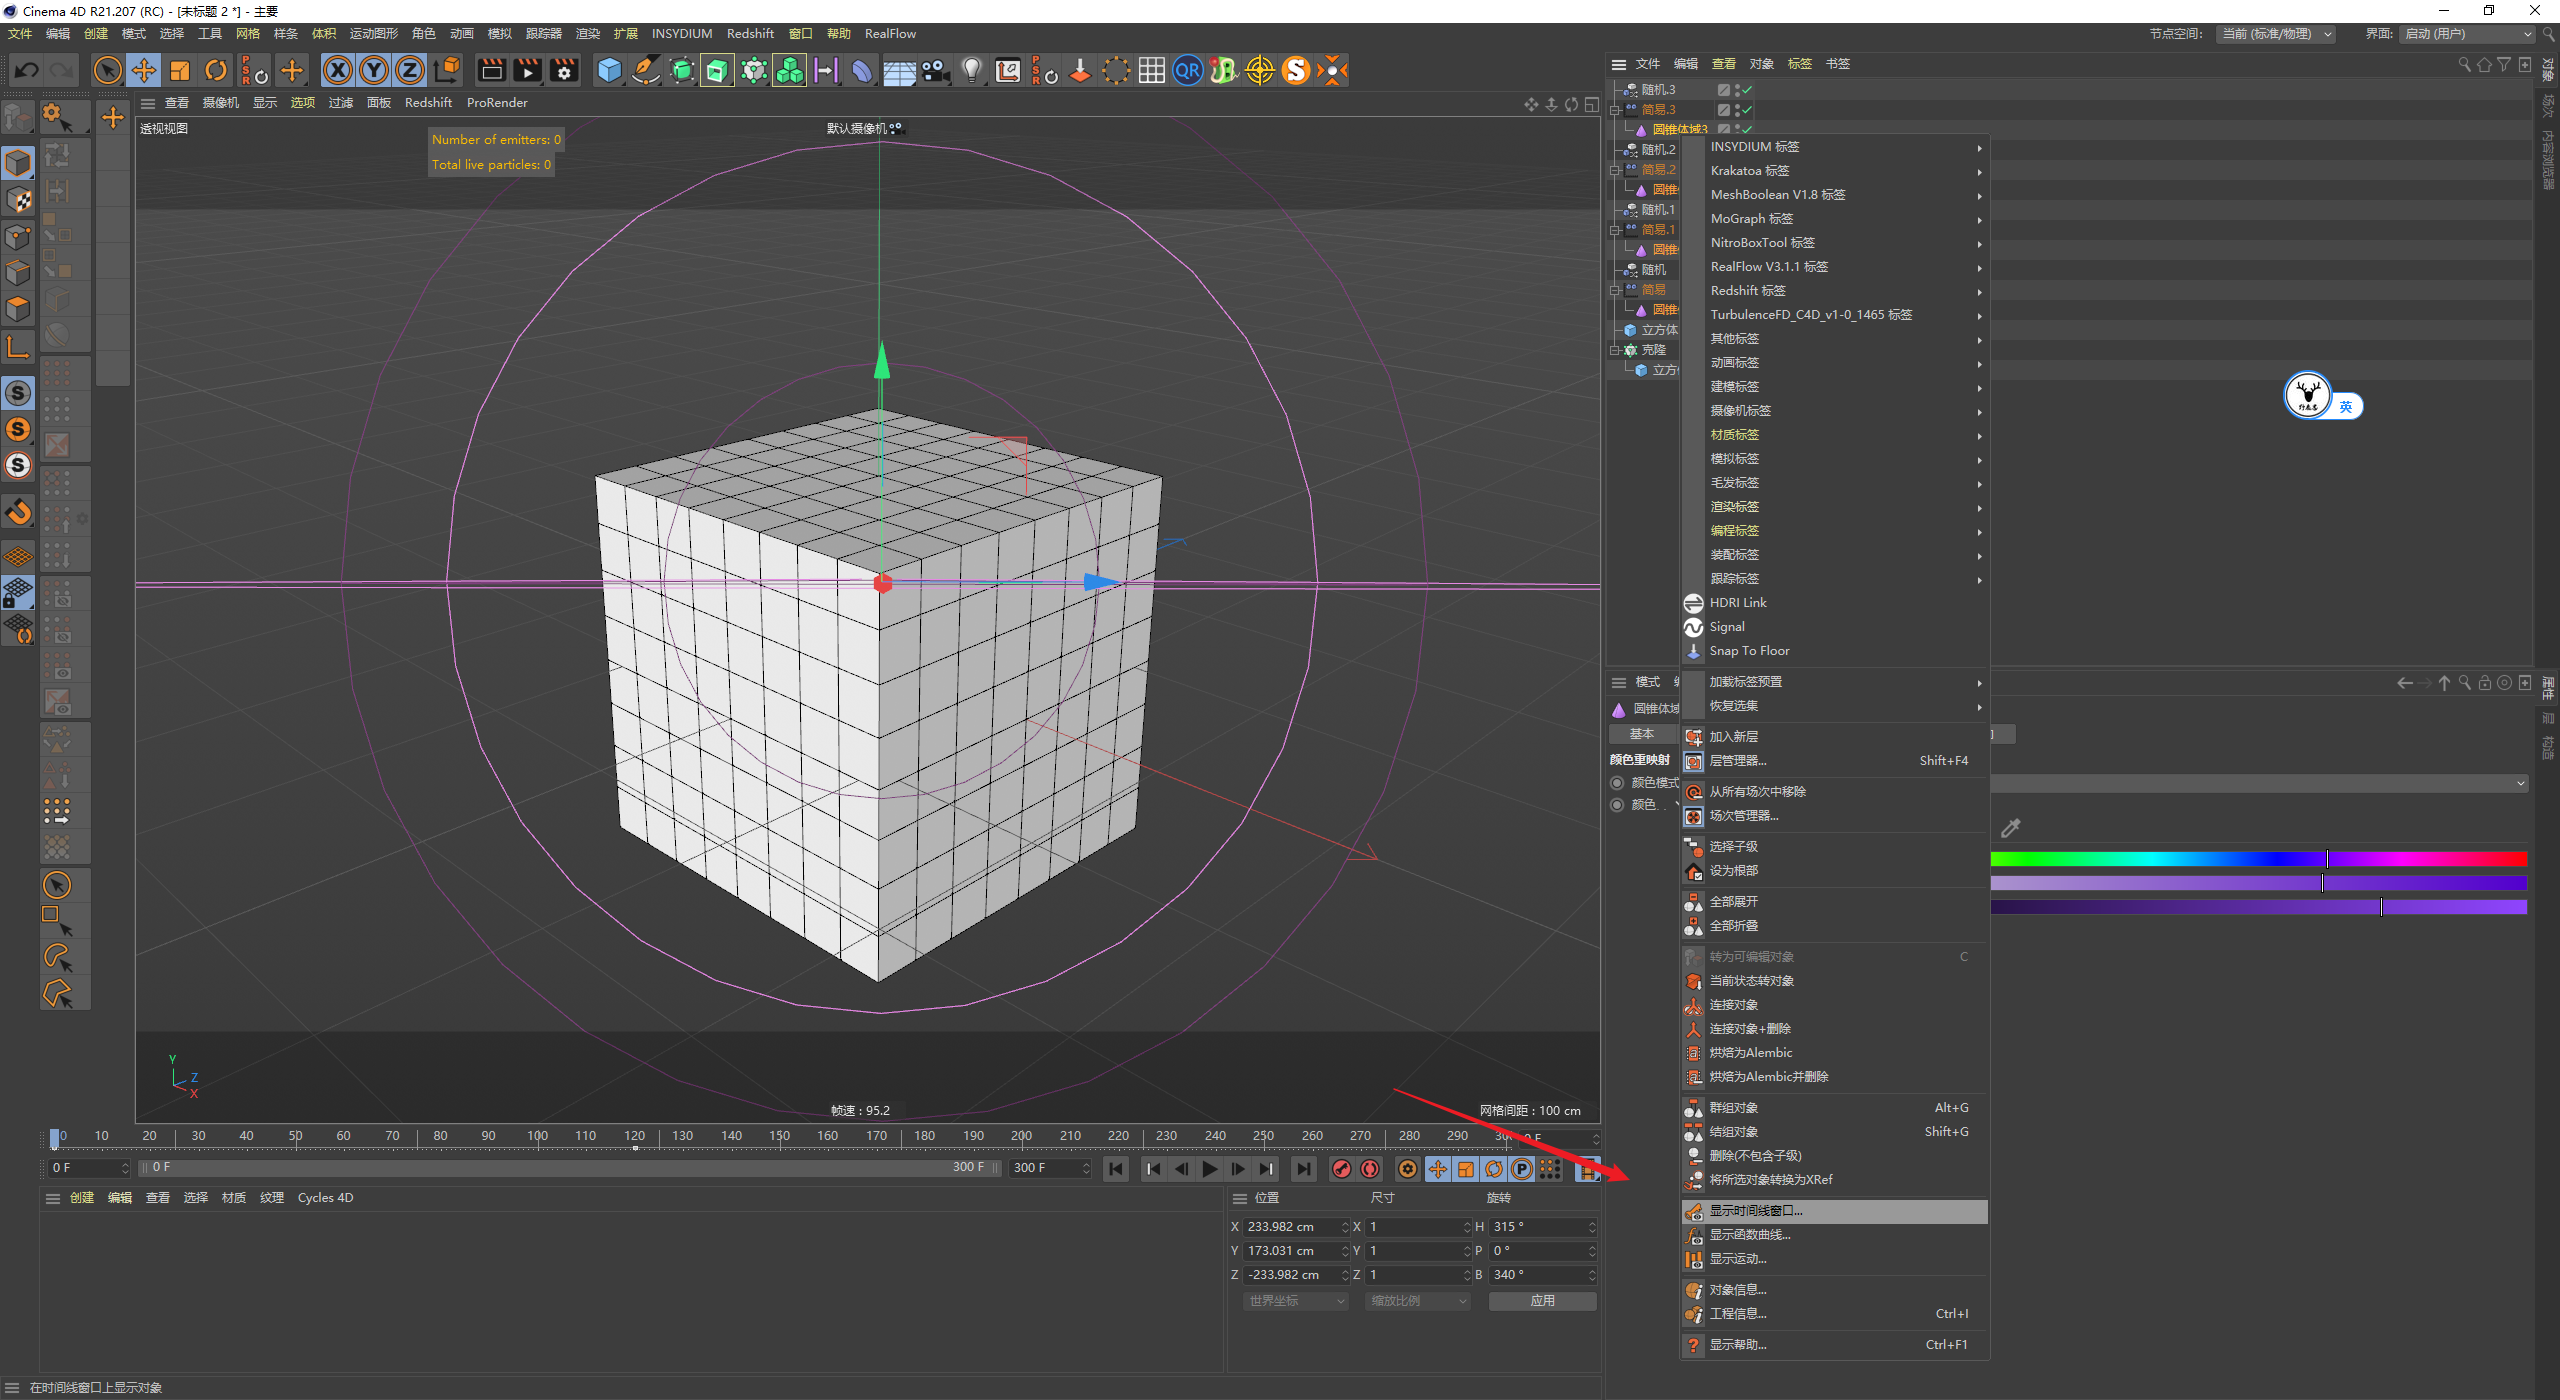Select the 颜色模式 radio button
Image resolution: width=2560 pixels, height=1400 pixels.
(x=1617, y=783)
